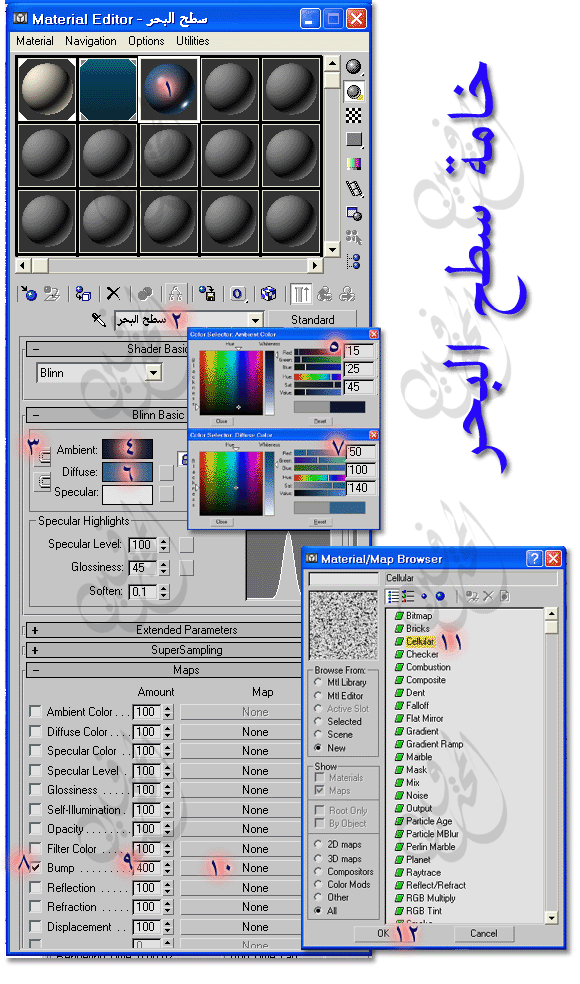The image size is (580, 984).
Task: Select the 3D maps radio button
Action: (x=319, y=858)
